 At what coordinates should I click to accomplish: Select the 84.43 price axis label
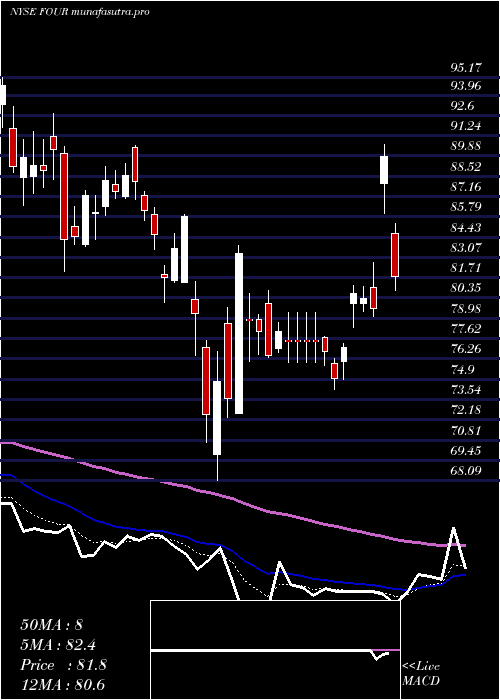(465, 228)
